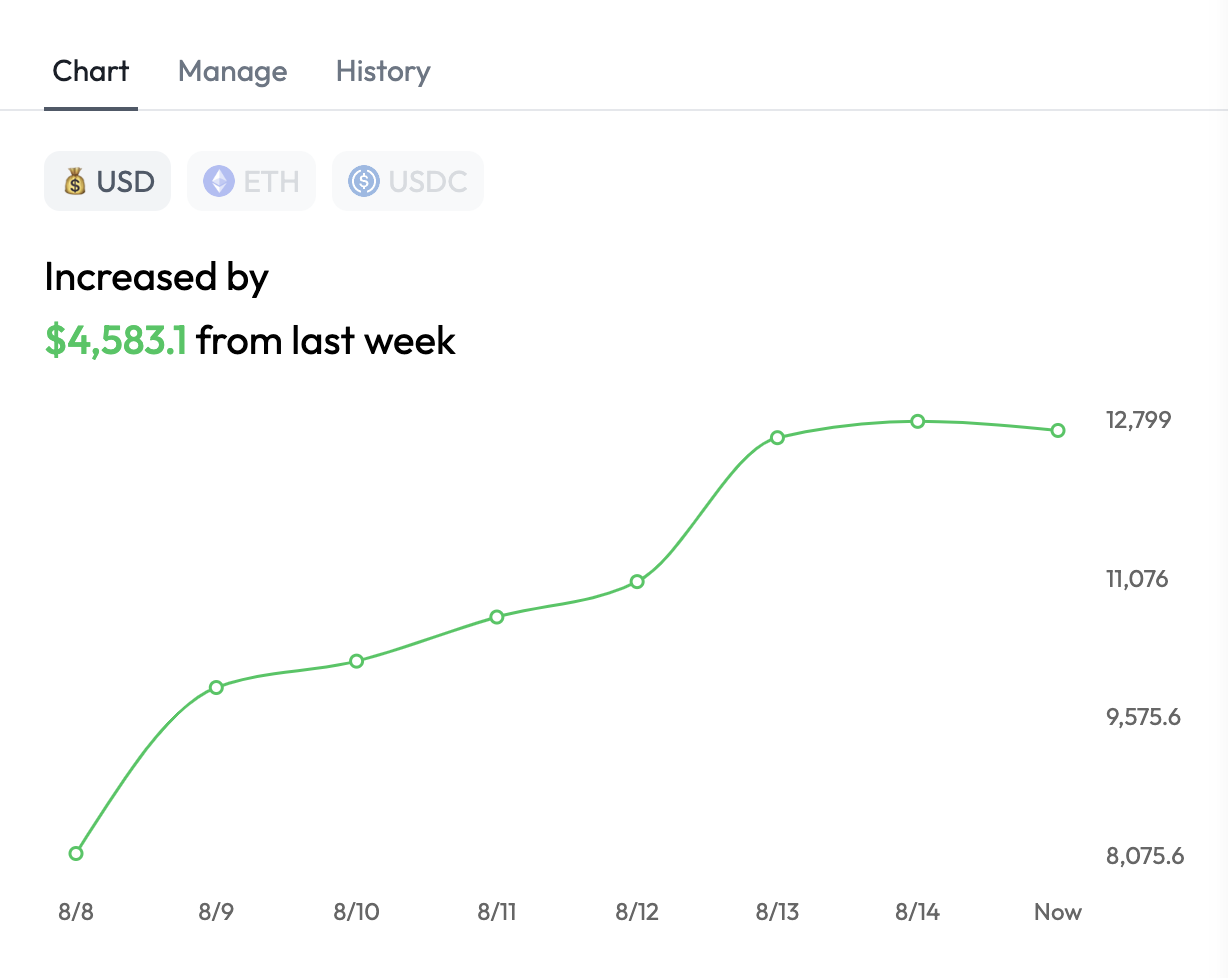
Task: Click the 8/14 peak data point
Action: pos(917,421)
